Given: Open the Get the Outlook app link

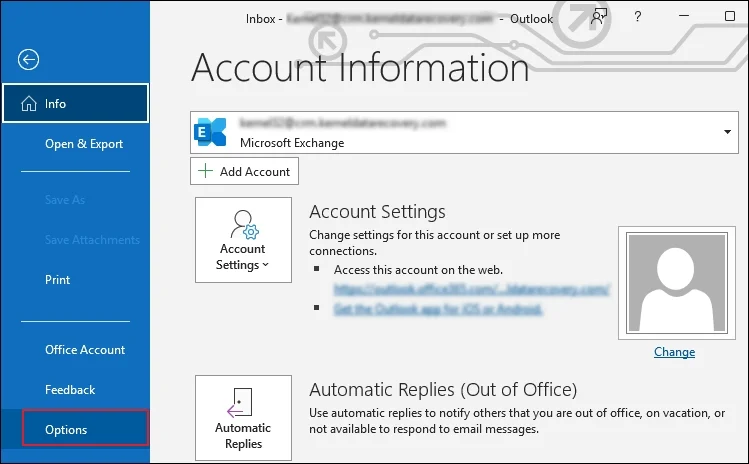Looking at the screenshot, I should [438, 309].
